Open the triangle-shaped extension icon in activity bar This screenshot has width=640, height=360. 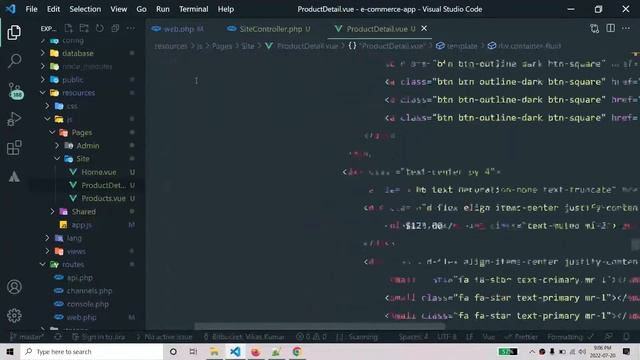[14, 176]
